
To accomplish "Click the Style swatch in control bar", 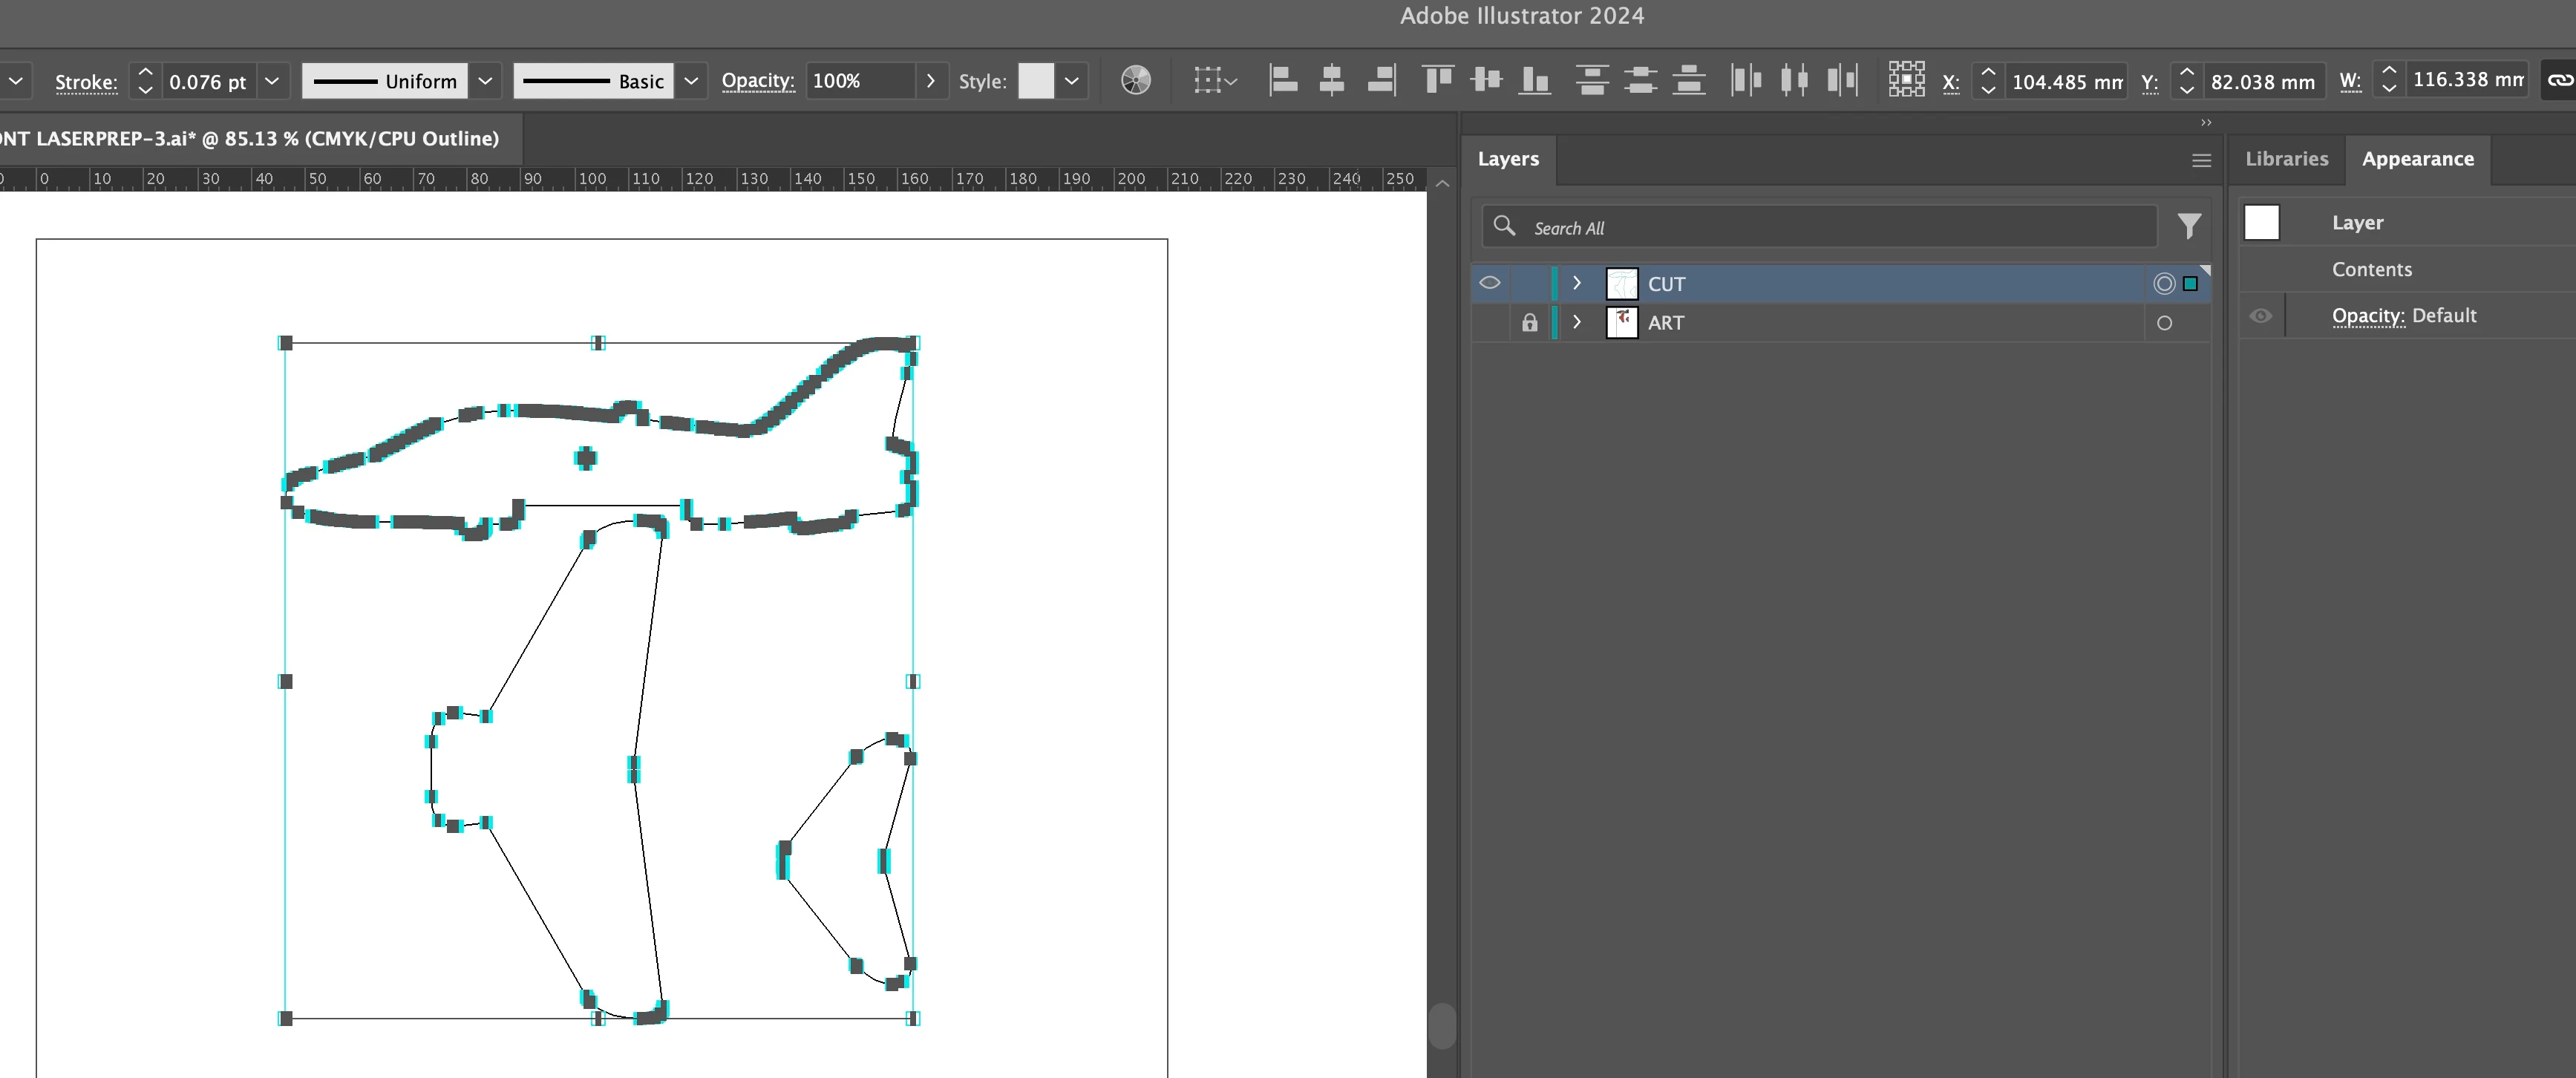I will [x=1036, y=81].
